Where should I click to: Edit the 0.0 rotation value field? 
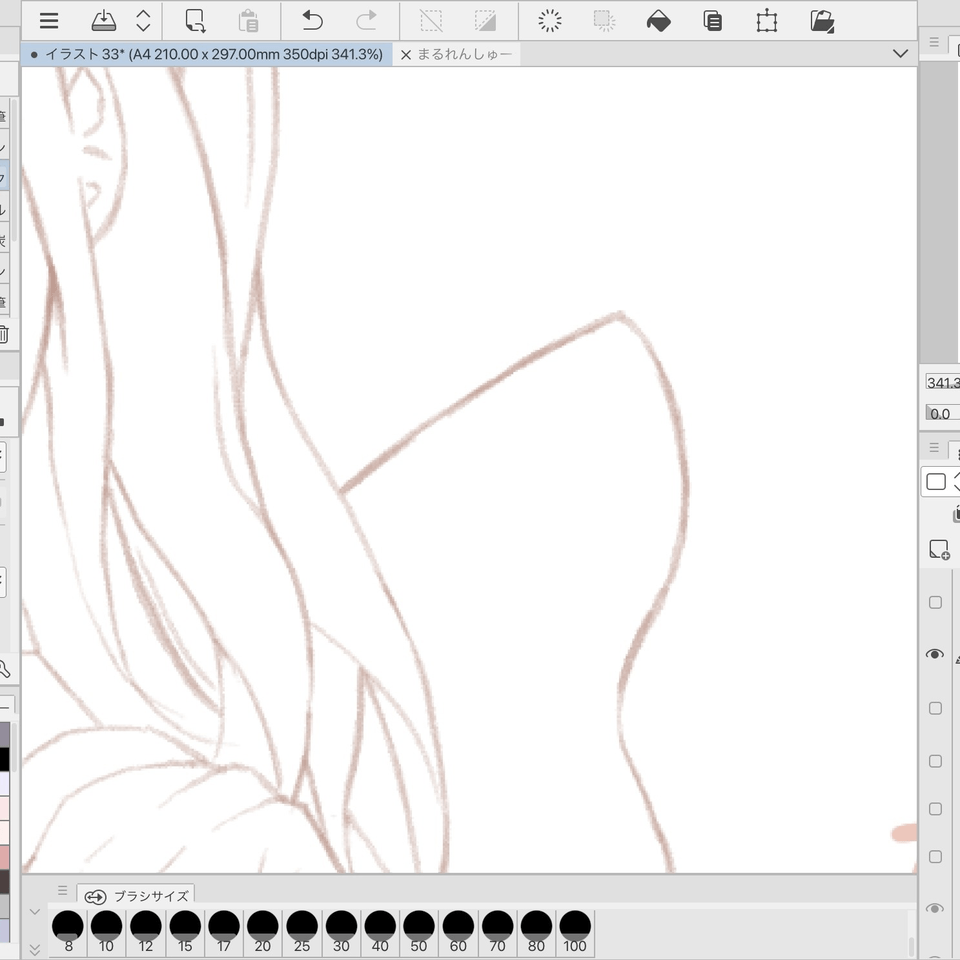coord(942,413)
